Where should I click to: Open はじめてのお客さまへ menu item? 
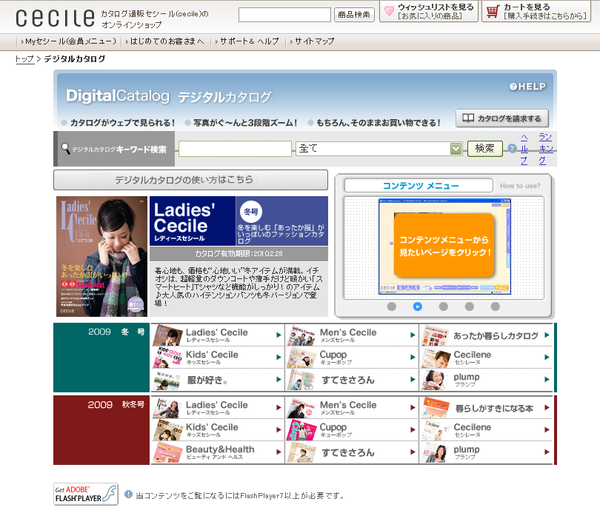165,41
